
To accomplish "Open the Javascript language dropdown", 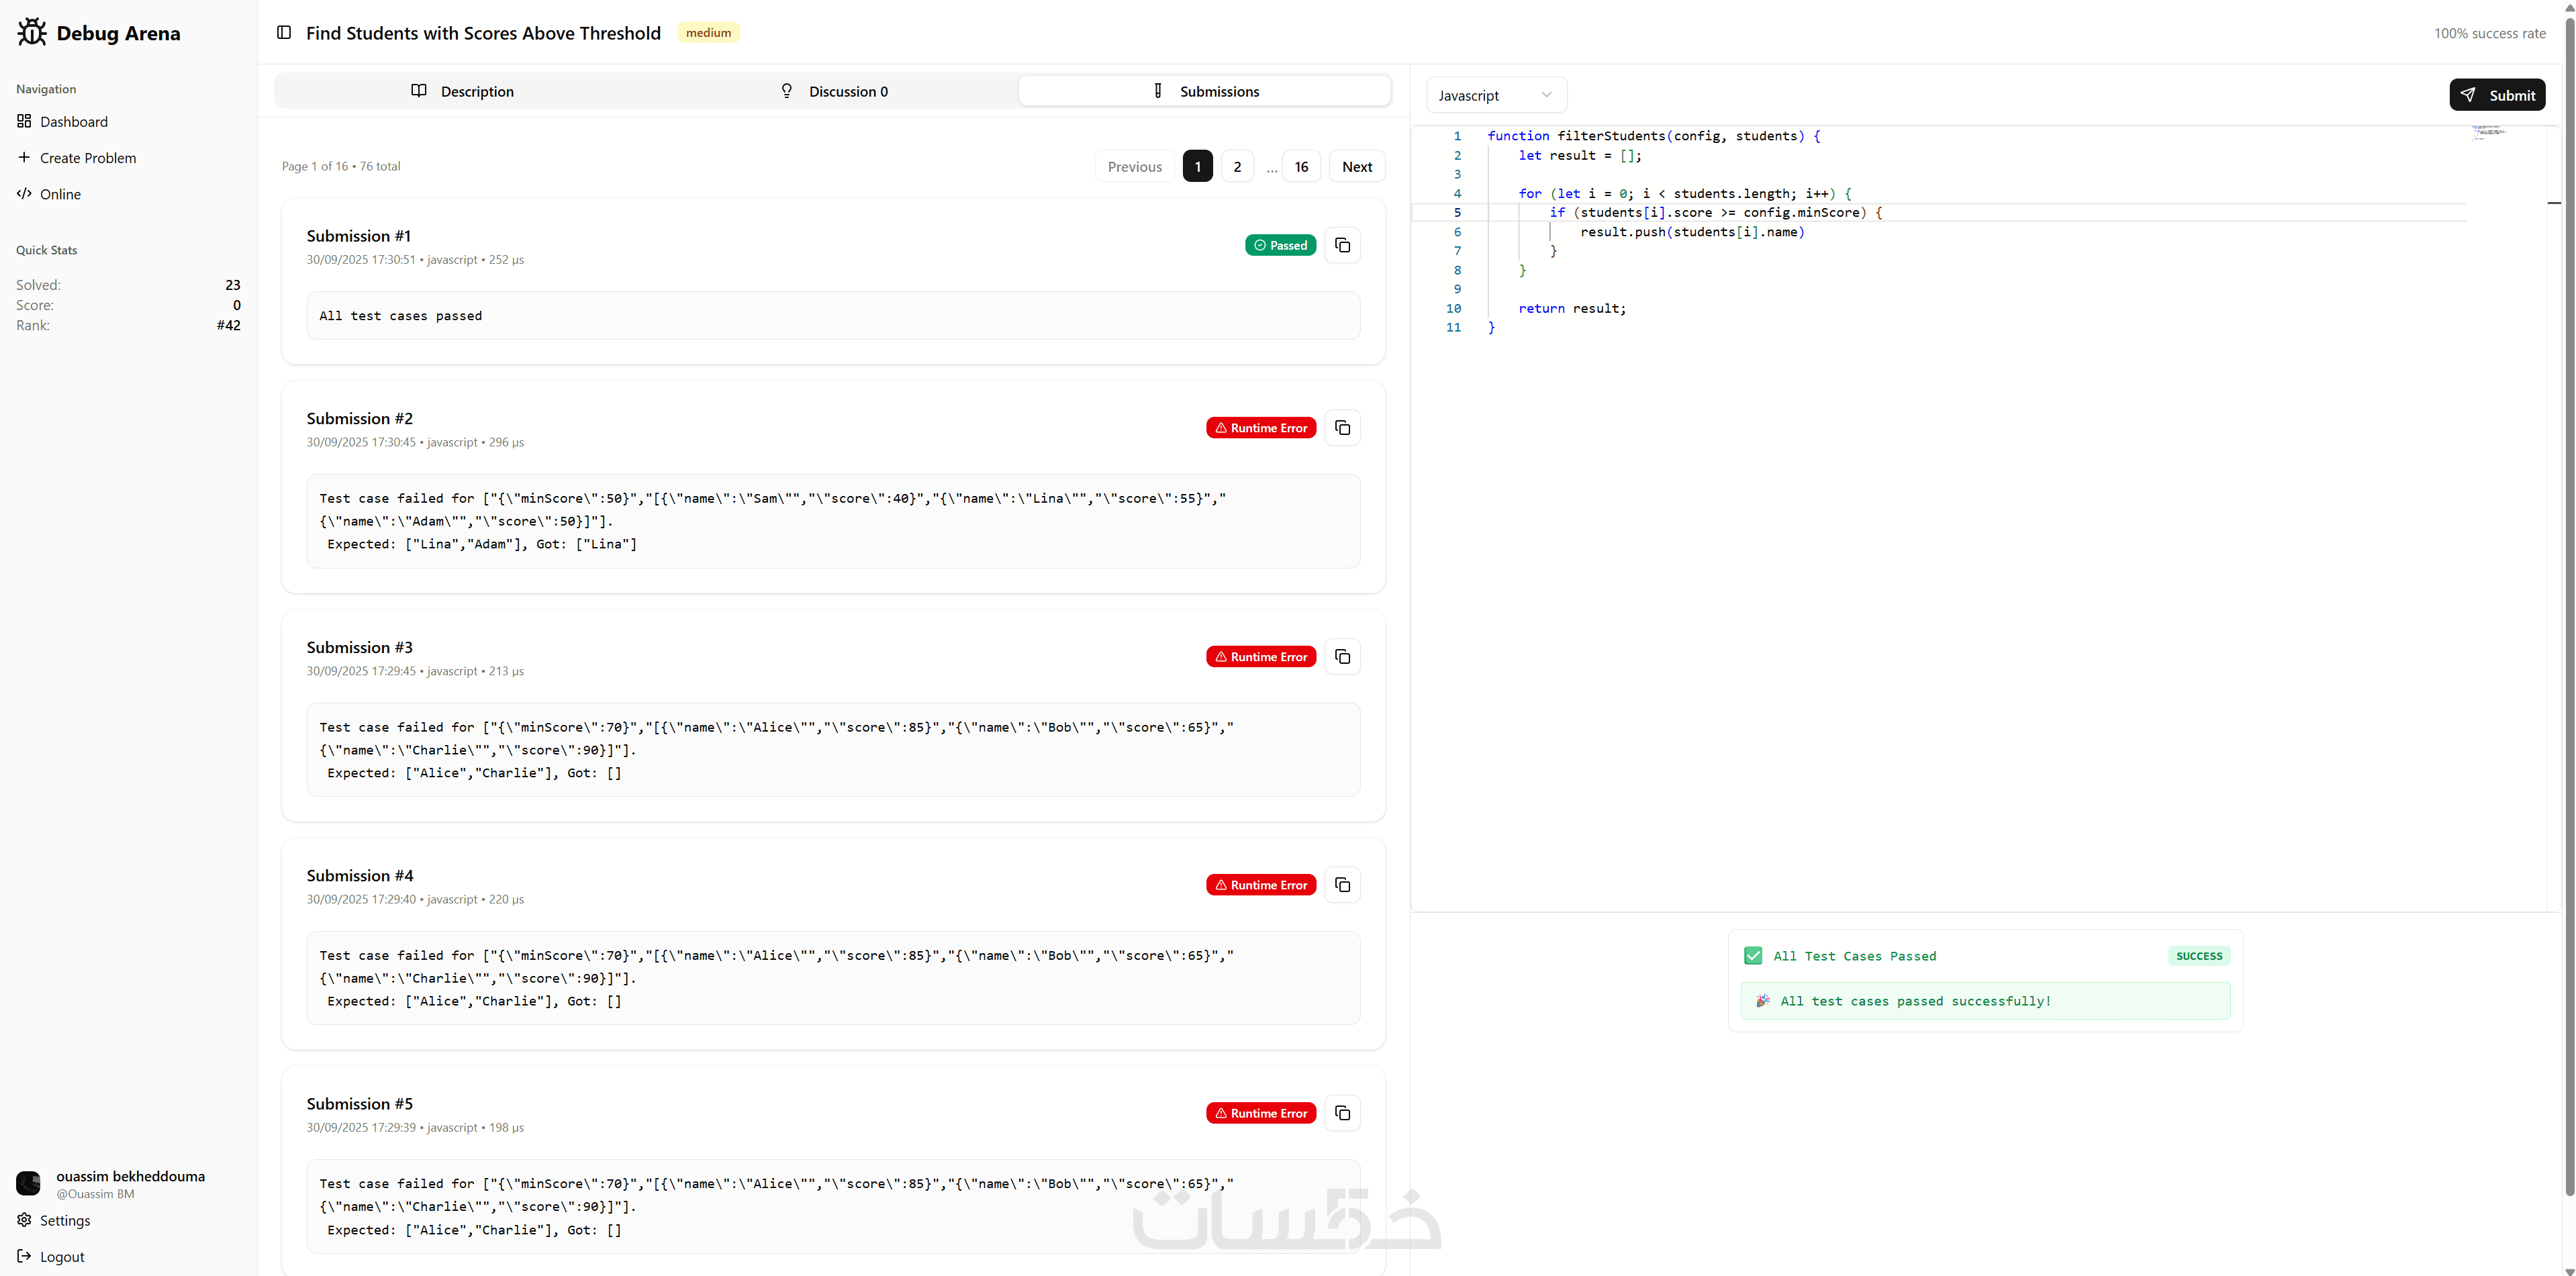I will [x=1495, y=95].
